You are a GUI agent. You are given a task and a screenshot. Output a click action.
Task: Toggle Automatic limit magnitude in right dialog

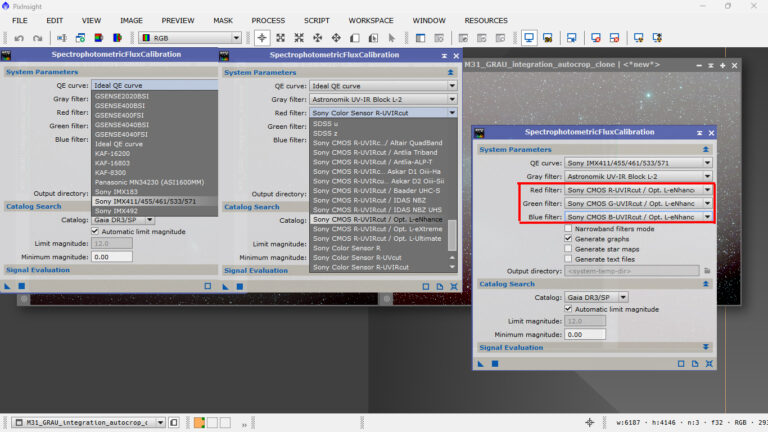click(x=568, y=309)
